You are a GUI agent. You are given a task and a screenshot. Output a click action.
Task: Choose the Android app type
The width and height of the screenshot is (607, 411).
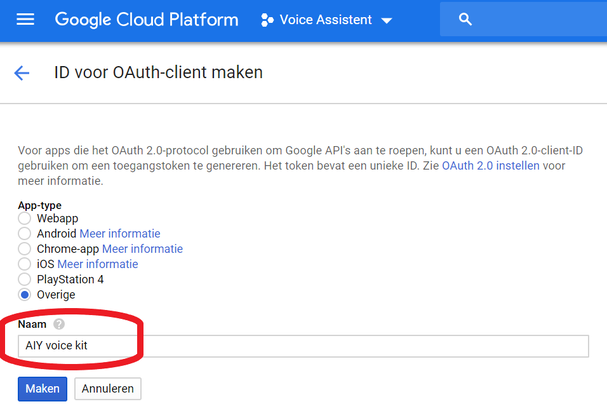pyautogui.click(x=25, y=233)
